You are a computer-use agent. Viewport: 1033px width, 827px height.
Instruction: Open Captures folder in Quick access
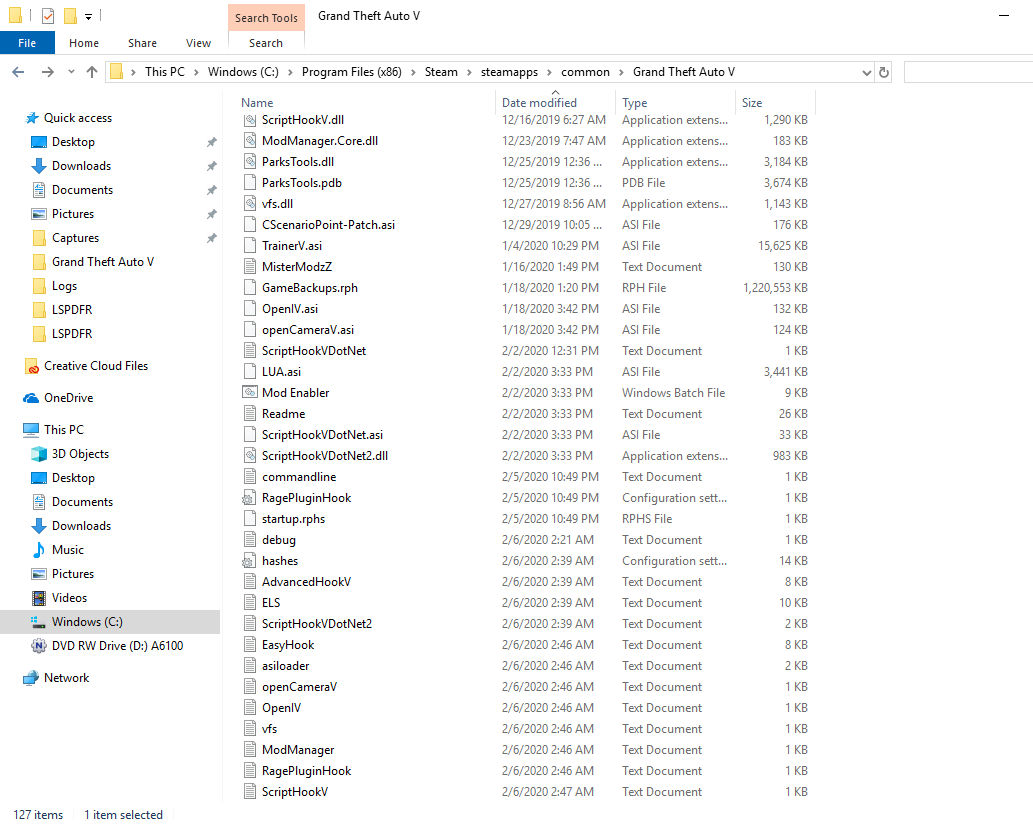coord(75,238)
